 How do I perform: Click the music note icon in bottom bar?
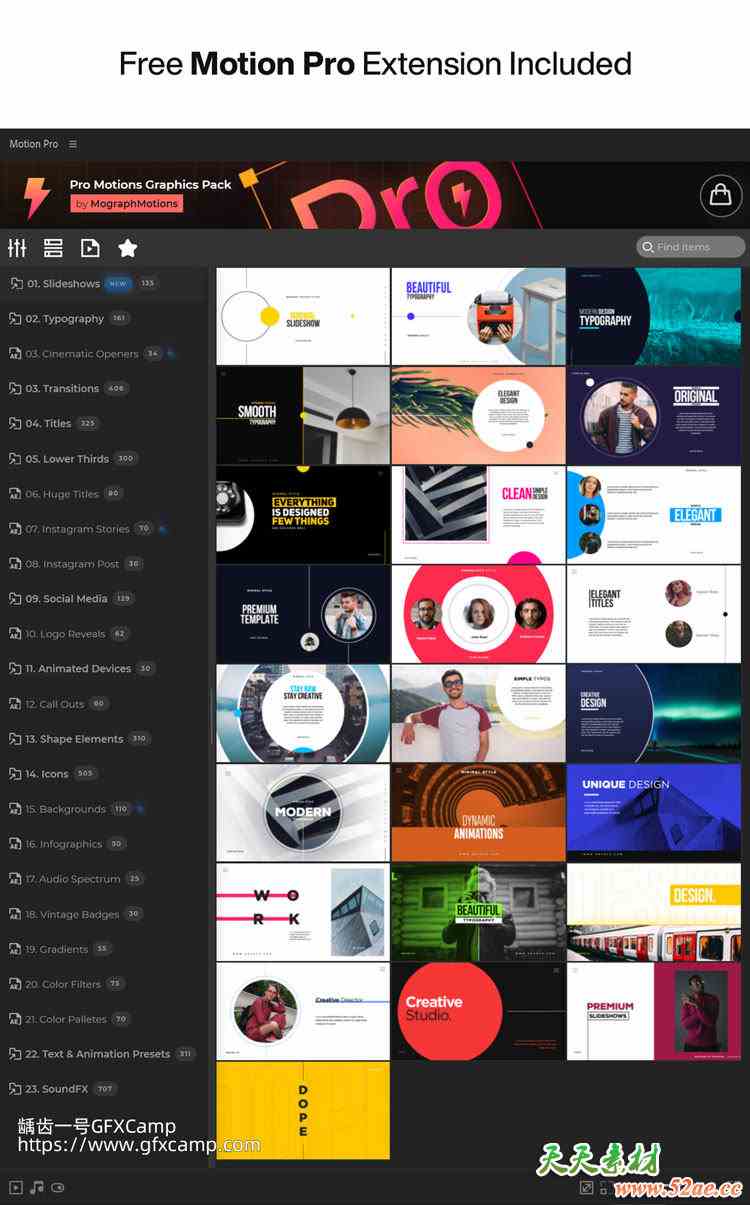pyautogui.click(x=37, y=1187)
